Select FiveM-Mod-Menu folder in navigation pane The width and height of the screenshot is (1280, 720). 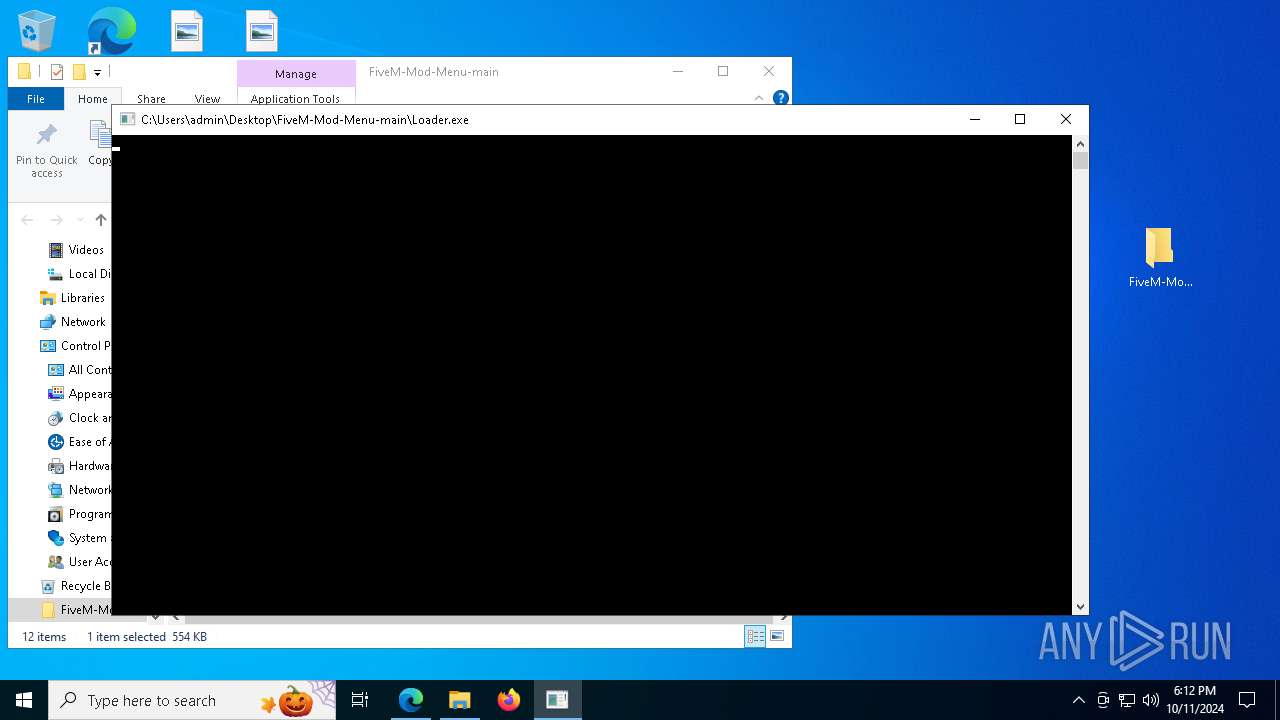74,610
